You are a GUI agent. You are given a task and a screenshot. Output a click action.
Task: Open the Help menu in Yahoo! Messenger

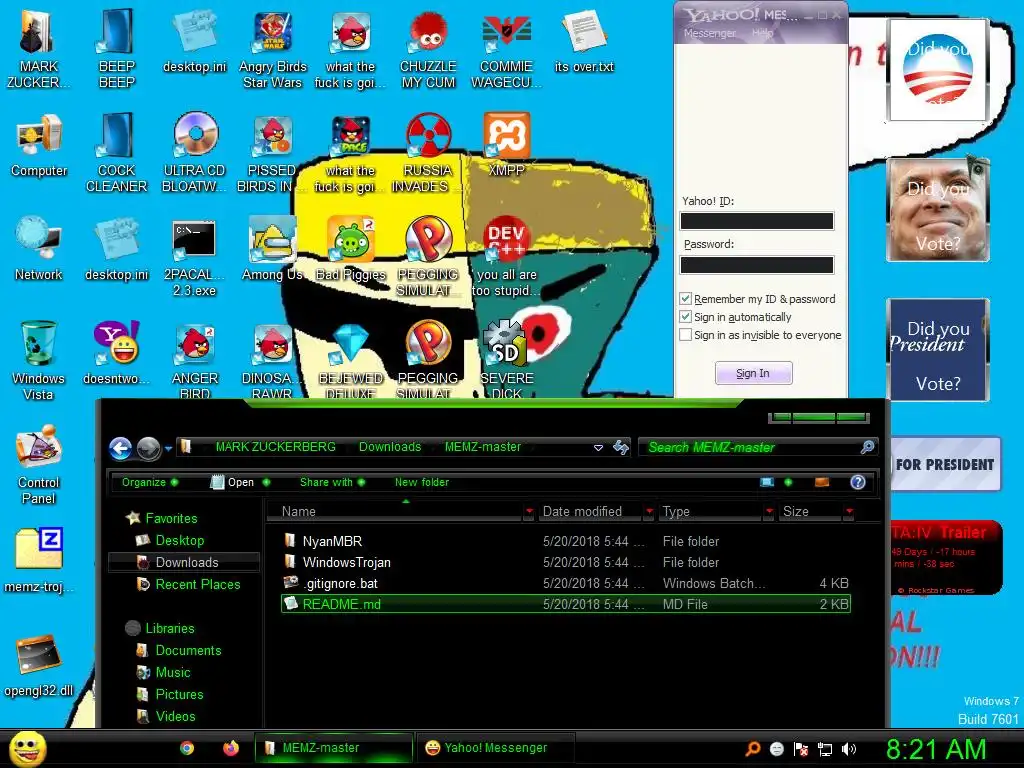tap(762, 33)
